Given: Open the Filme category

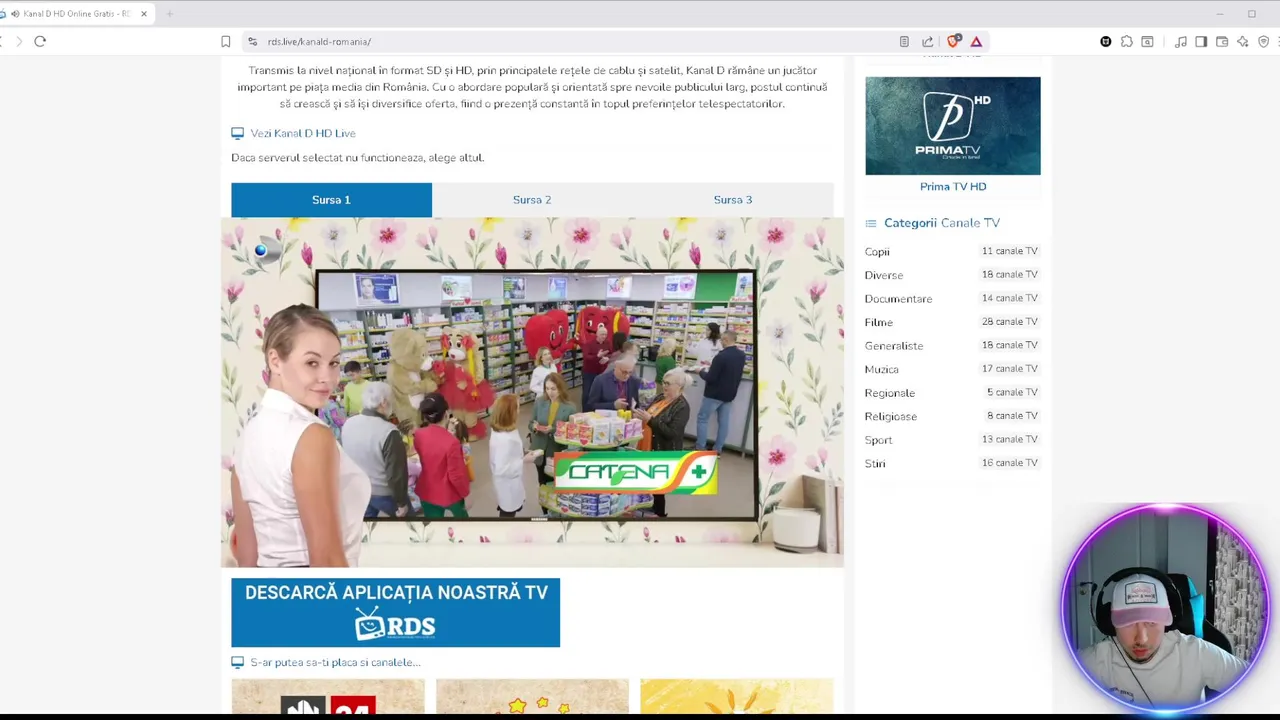Looking at the screenshot, I should (879, 322).
